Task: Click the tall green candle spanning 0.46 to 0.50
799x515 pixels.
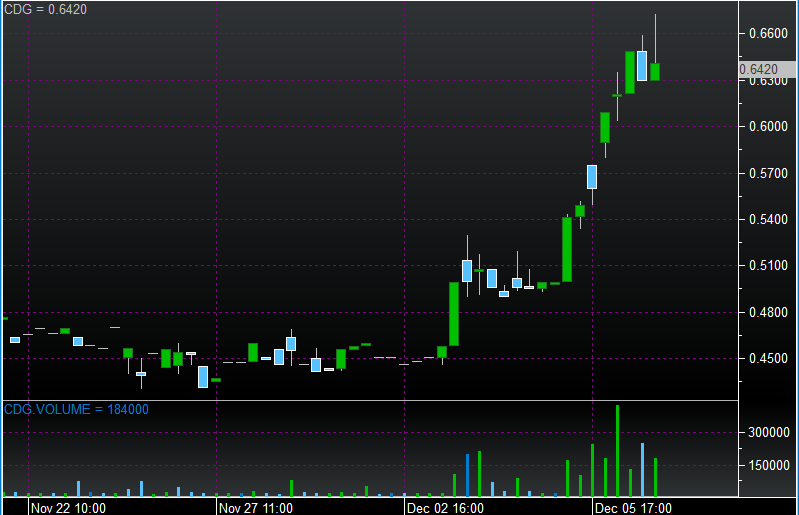Action: pos(454,314)
